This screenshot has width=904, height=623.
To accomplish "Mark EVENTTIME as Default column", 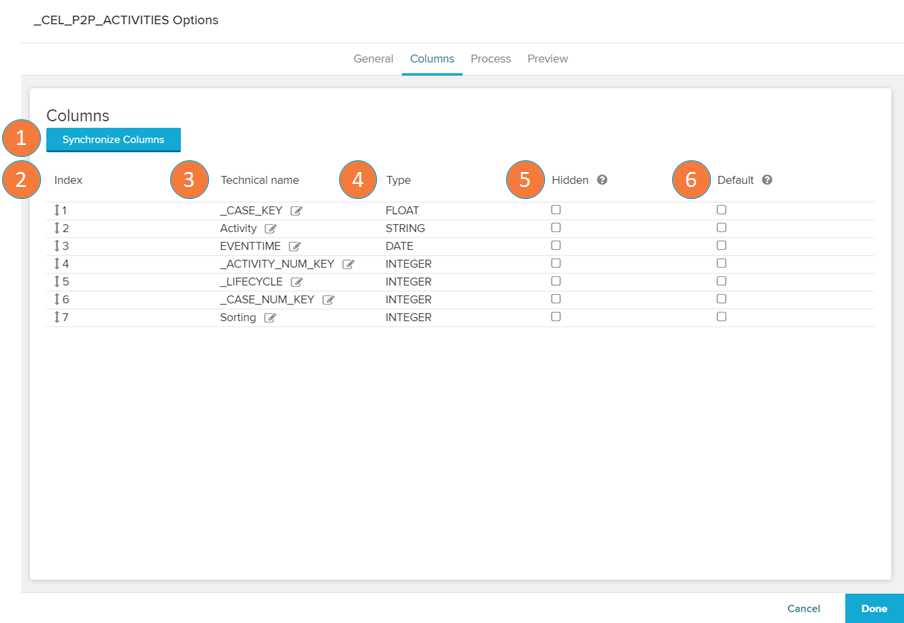I will 721,246.
